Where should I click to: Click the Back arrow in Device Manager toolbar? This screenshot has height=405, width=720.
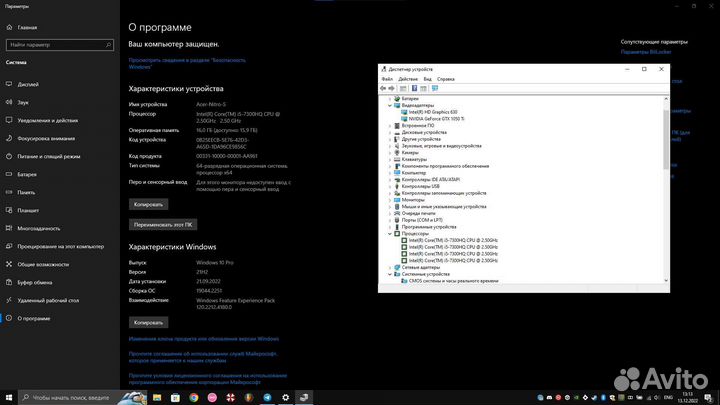pyautogui.click(x=383, y=88)
